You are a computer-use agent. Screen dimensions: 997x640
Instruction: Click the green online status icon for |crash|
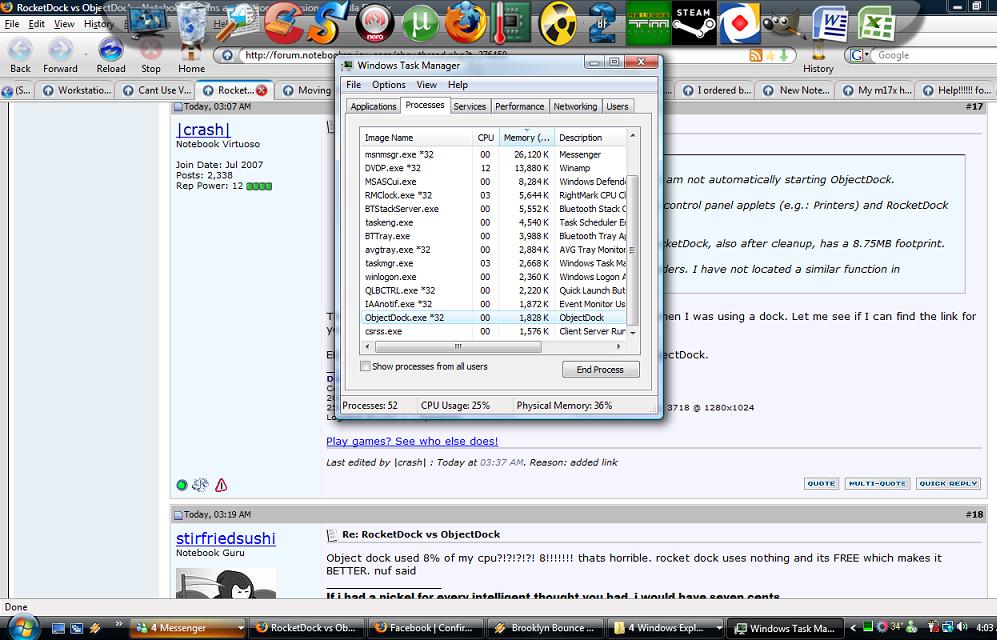click(182, 485)
